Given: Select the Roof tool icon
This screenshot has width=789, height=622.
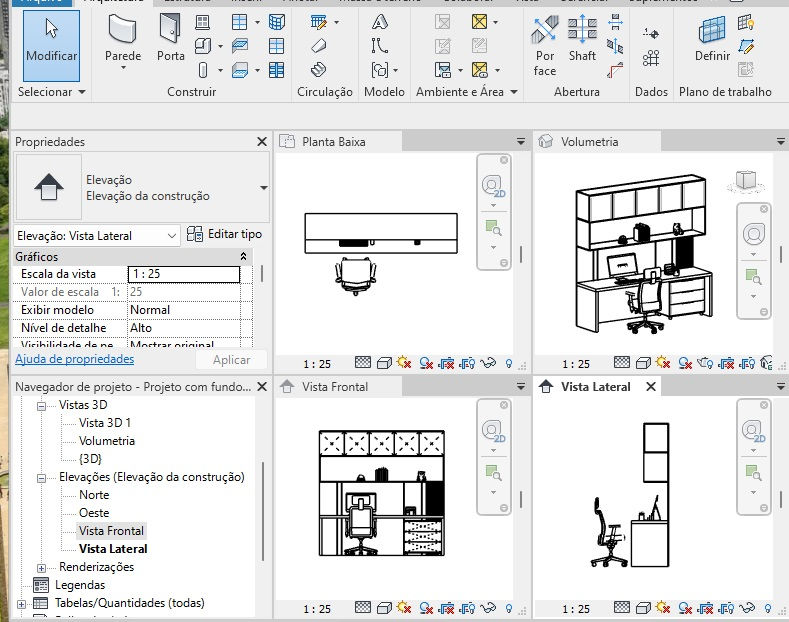Looking at the screenshot, I should pos(240,22).
